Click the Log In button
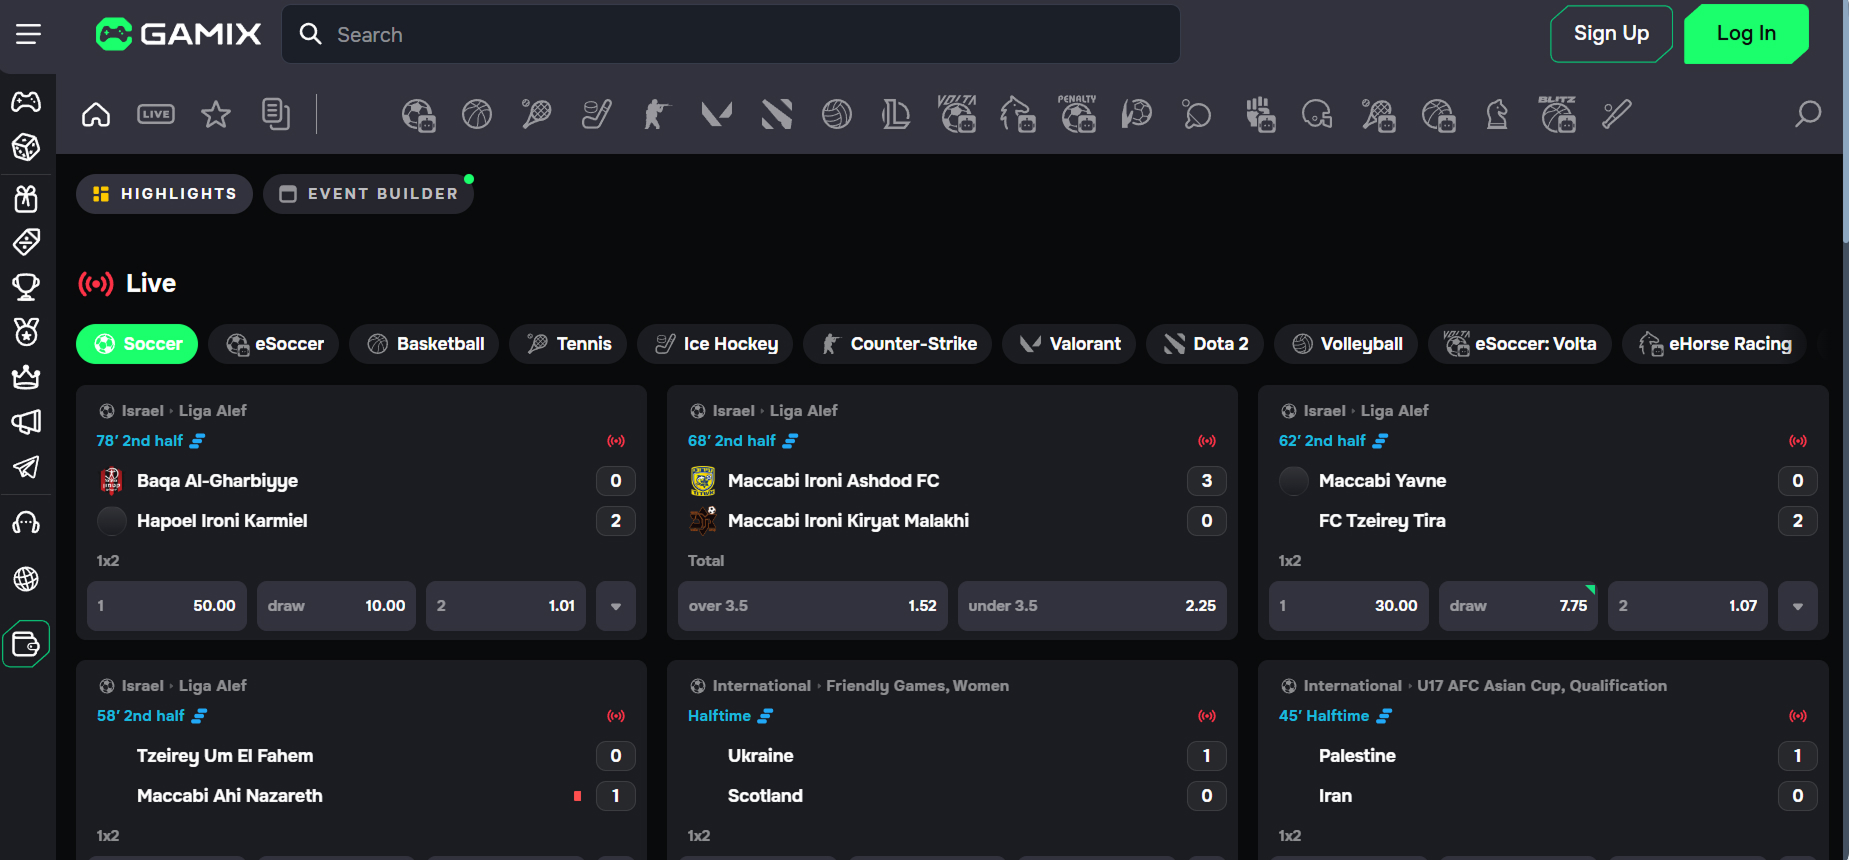Image resolution: width=1849 pixels, height=860 pixels. [x=1745, y=34]
